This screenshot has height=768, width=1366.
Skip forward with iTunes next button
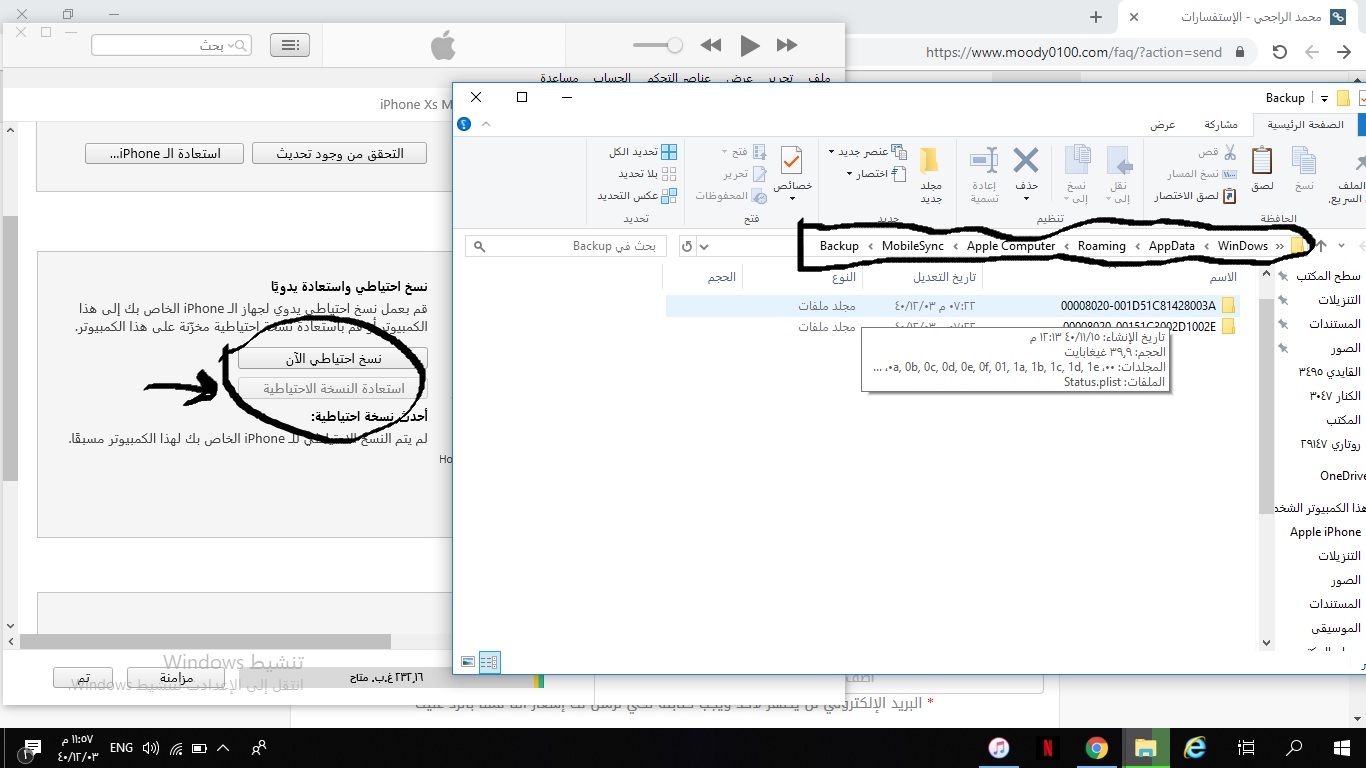[788, 45]
